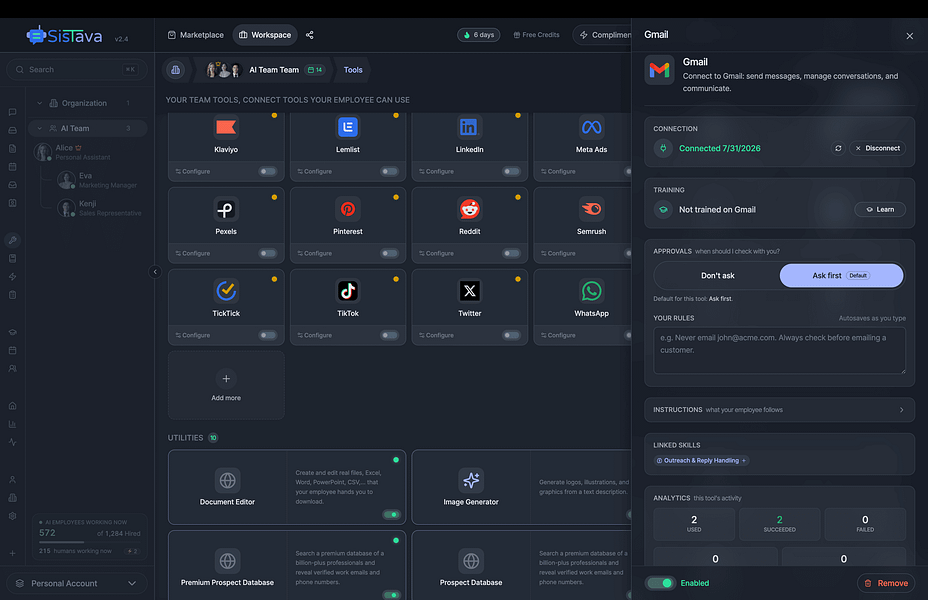Expand the Instructions section
928x600 pixels.
coord(779,409)
